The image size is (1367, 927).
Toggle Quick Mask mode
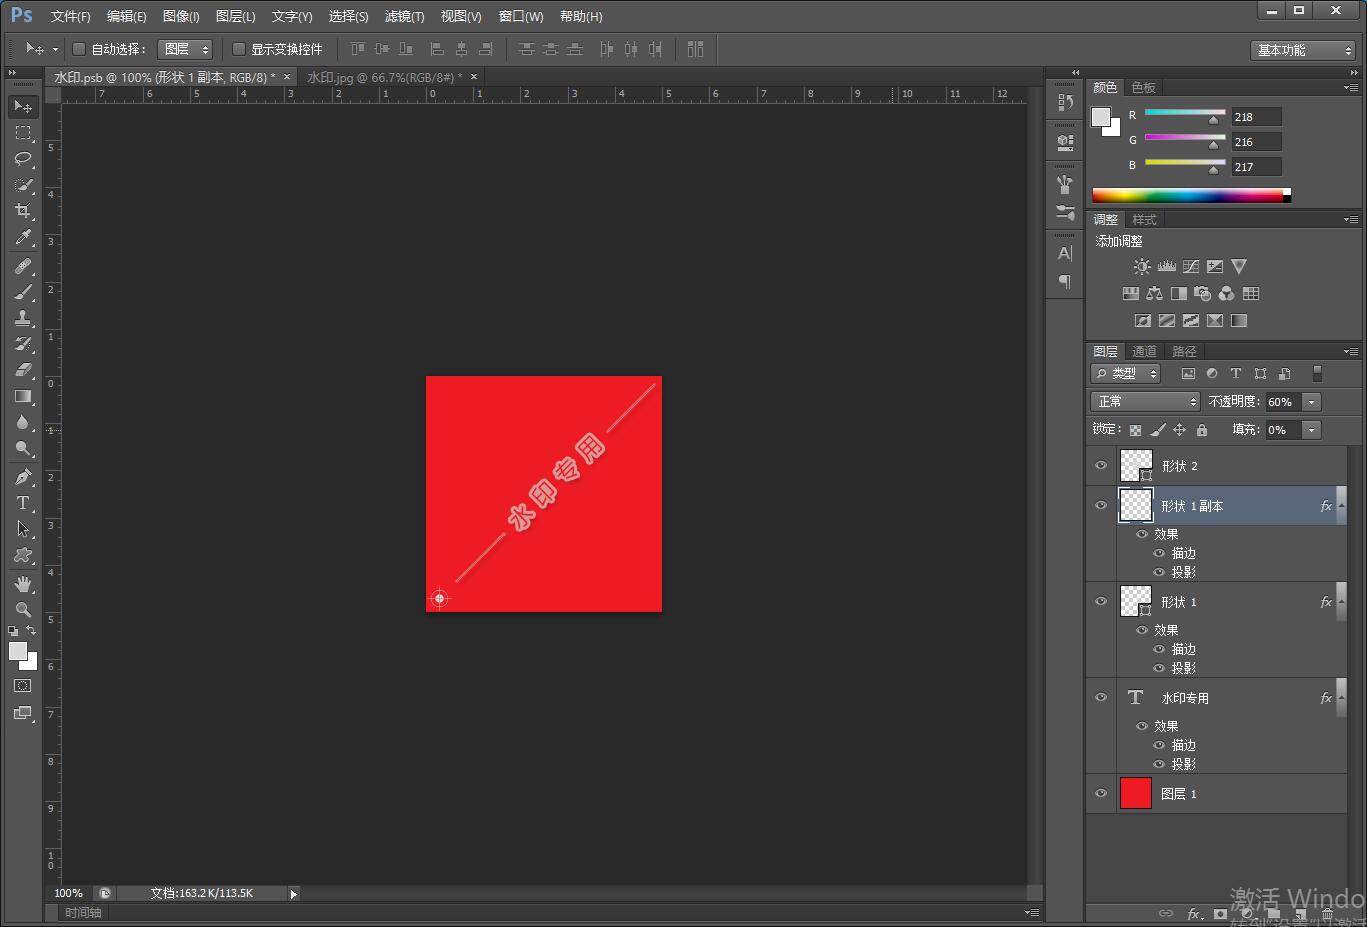pos(23,686)
